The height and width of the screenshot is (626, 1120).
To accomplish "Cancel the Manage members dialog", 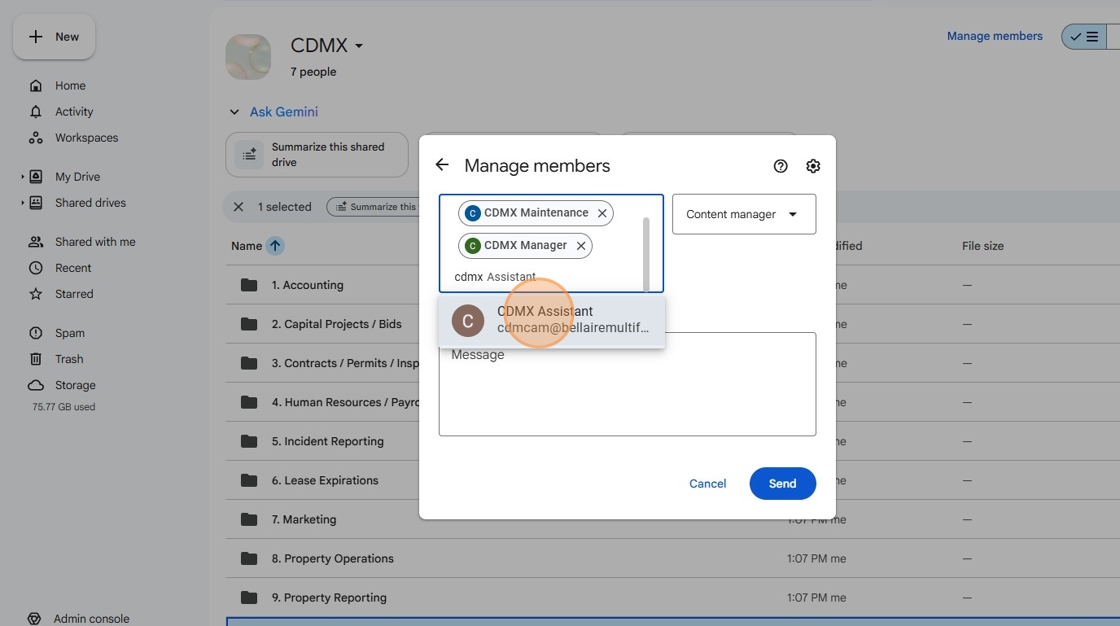I will 707,484.
